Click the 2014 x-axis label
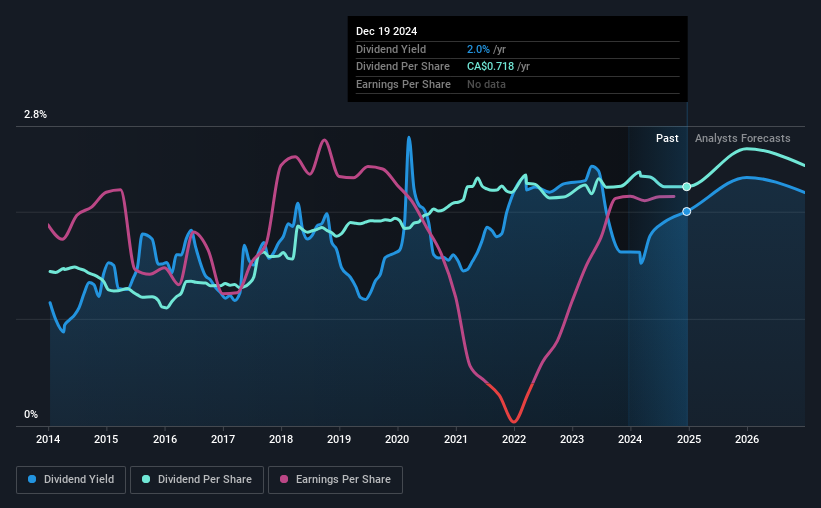Screen dimensions: 821x508 48,439
